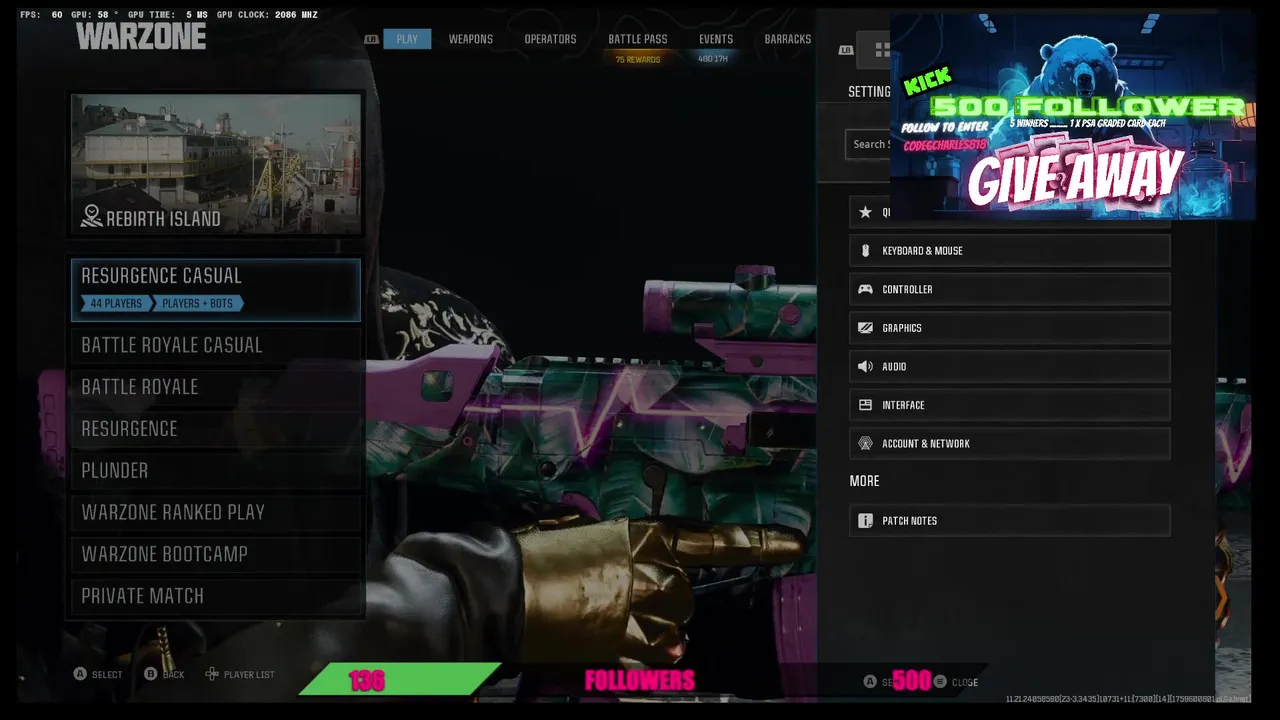Click the Patch Notes info icon
The image size is (1280, 720).
(865, 520)
